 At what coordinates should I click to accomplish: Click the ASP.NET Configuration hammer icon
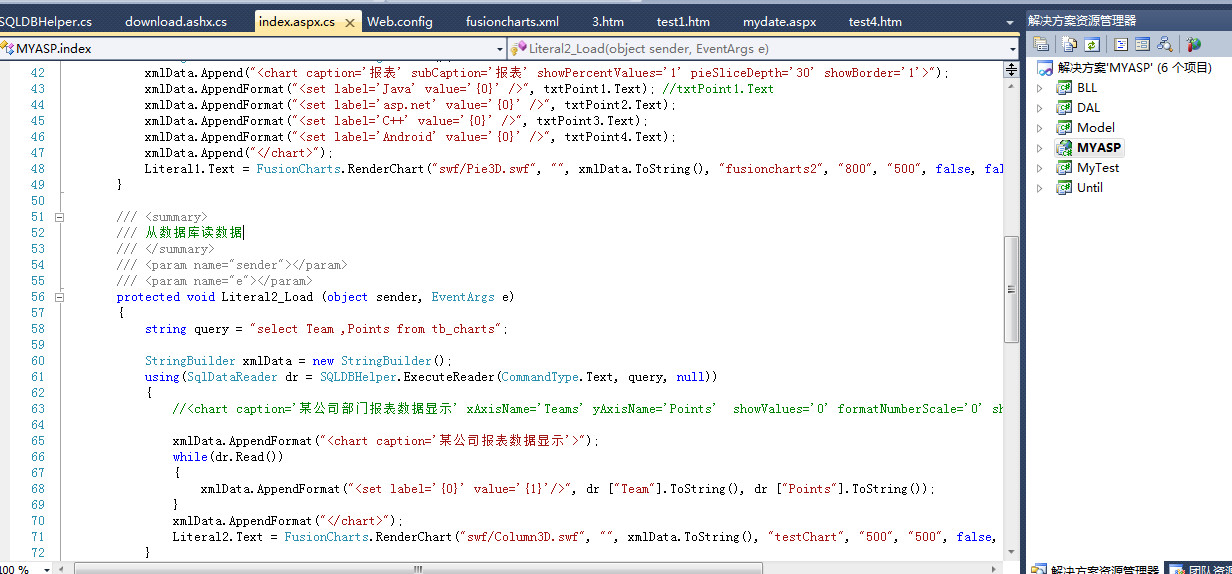pyautogui.click(x=1193, y=44)
